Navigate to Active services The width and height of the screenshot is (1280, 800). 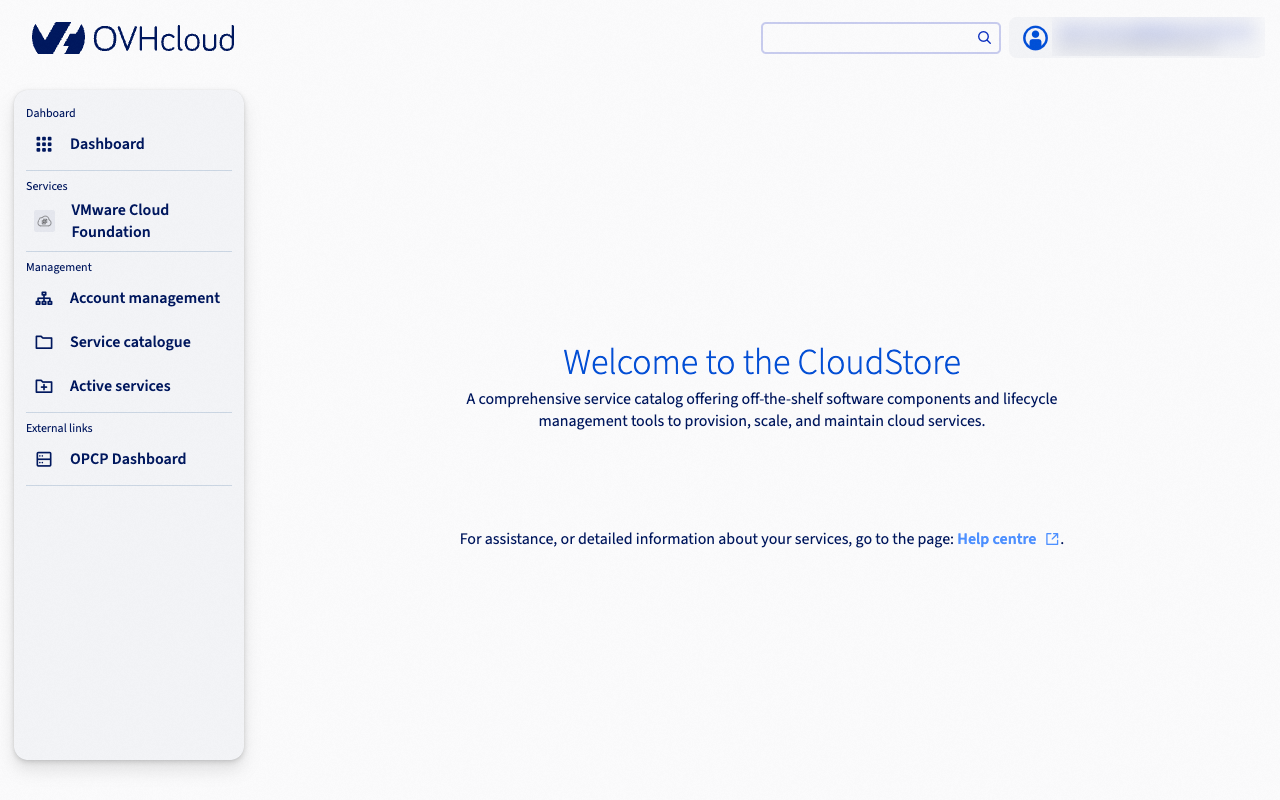pos(120,385)
